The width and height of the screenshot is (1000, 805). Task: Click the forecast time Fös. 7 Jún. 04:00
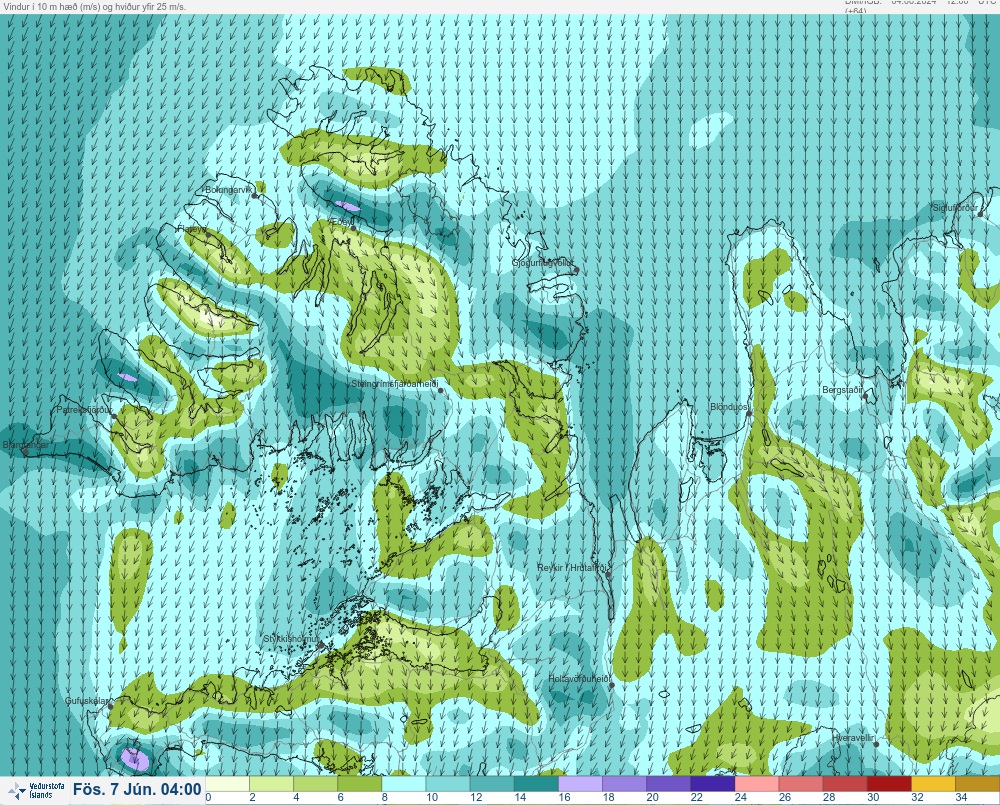[137, 790]
